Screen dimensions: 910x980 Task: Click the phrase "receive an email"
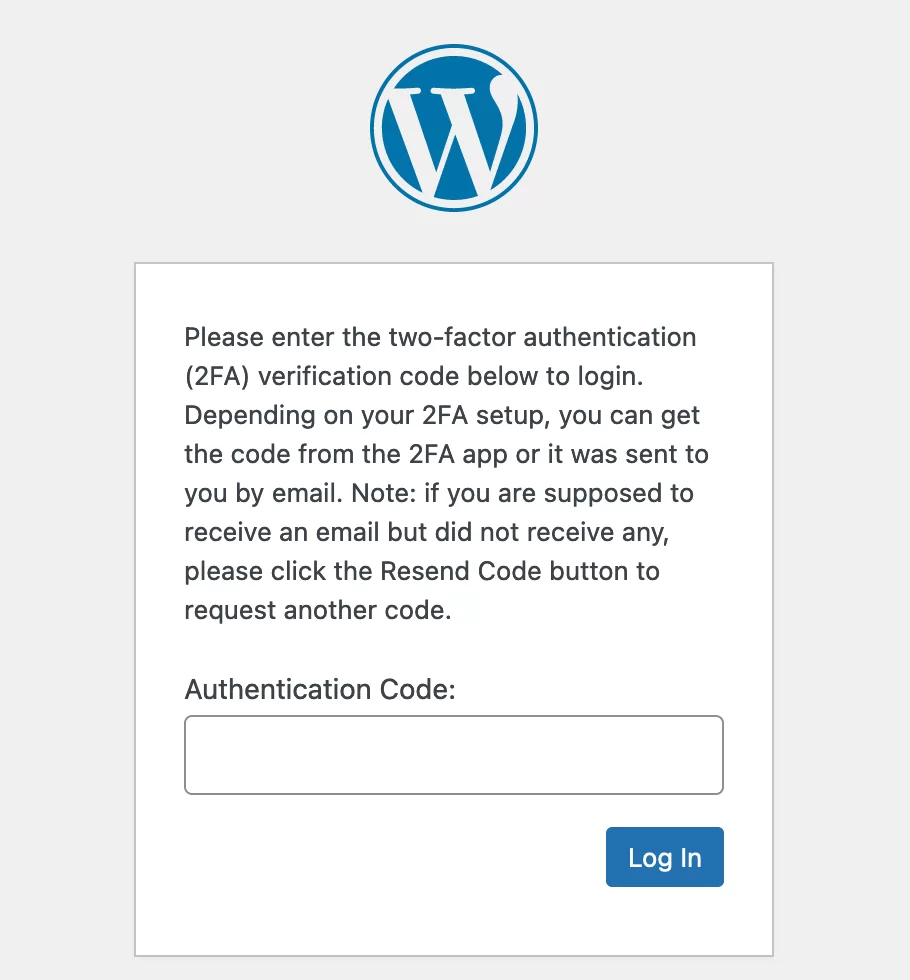point(283,533)
